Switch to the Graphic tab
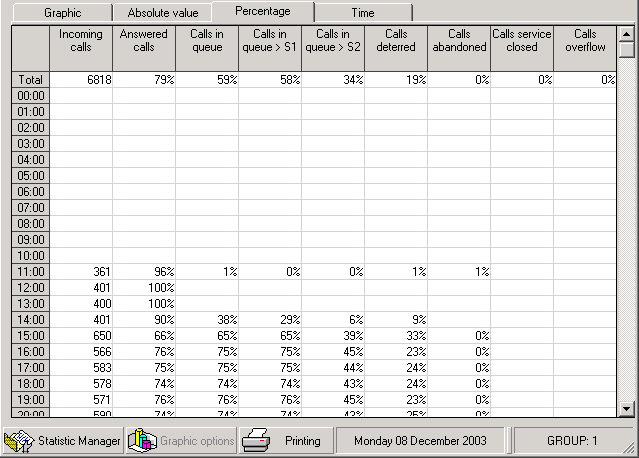The image size is (639, 458). [x=62, y=13]
